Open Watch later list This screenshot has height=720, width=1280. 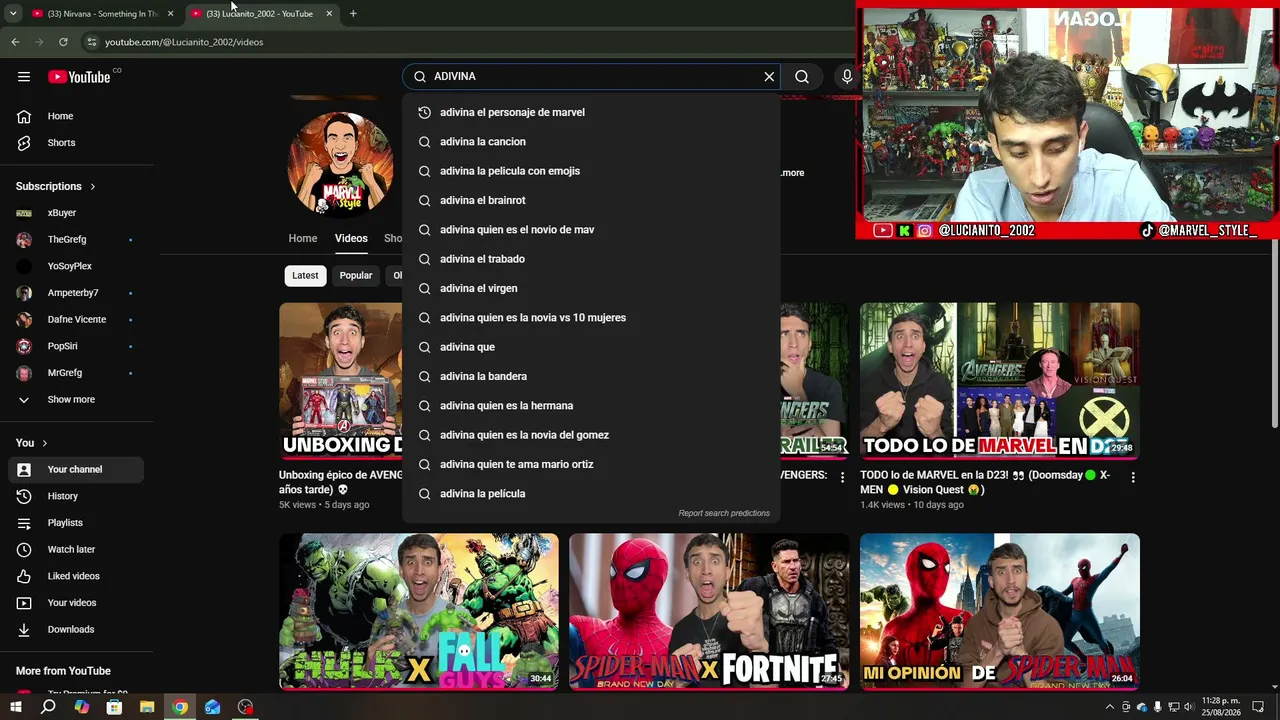click(x=76, y=549)
